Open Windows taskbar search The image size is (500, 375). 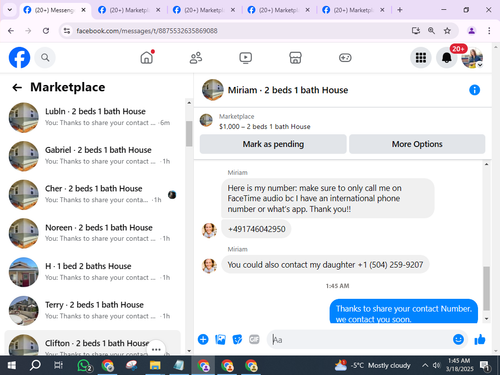pos(35,365)
